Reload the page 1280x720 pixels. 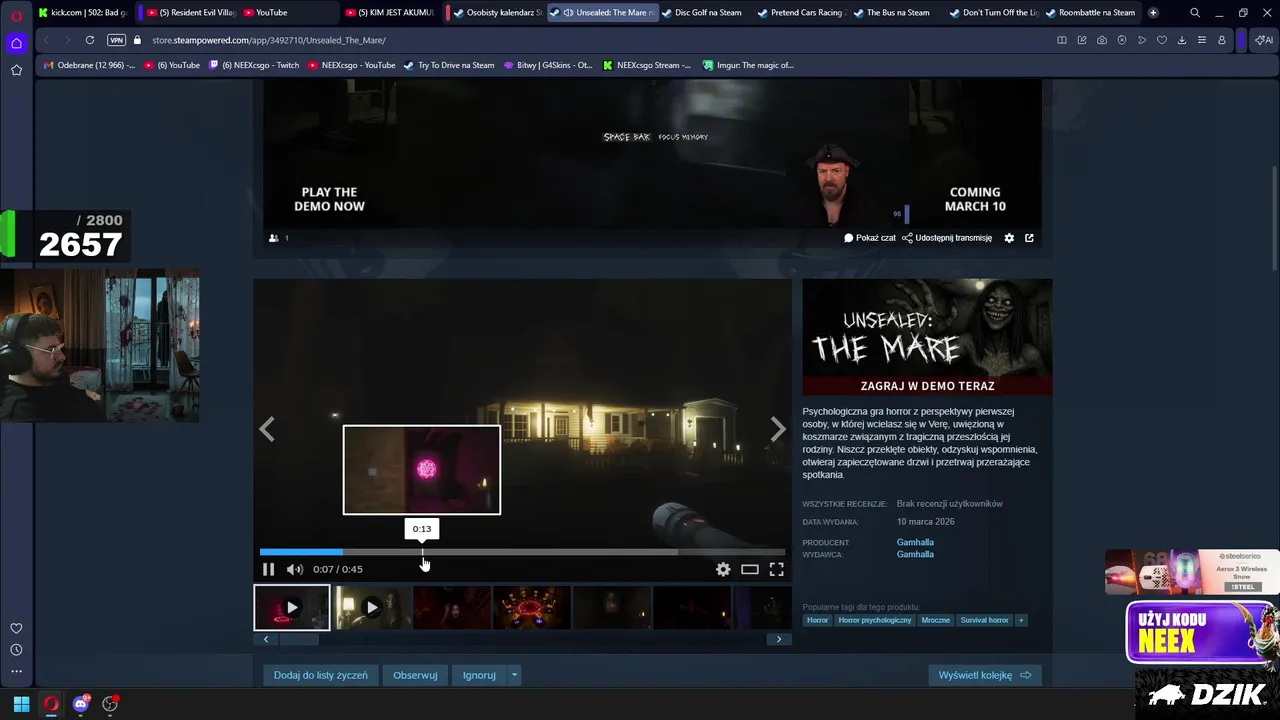(90, 40)
